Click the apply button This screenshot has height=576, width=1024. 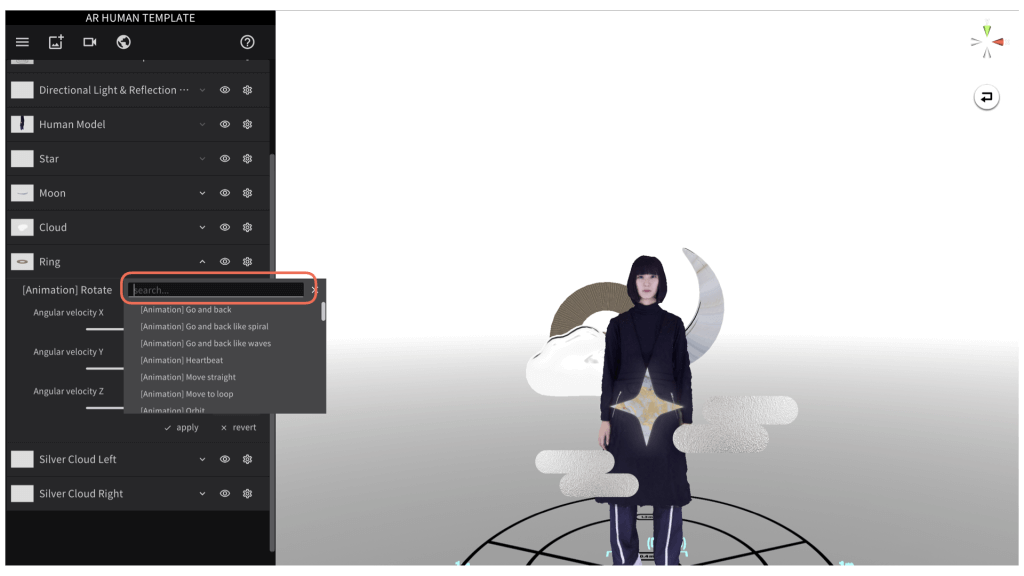(x=180, y=427)
